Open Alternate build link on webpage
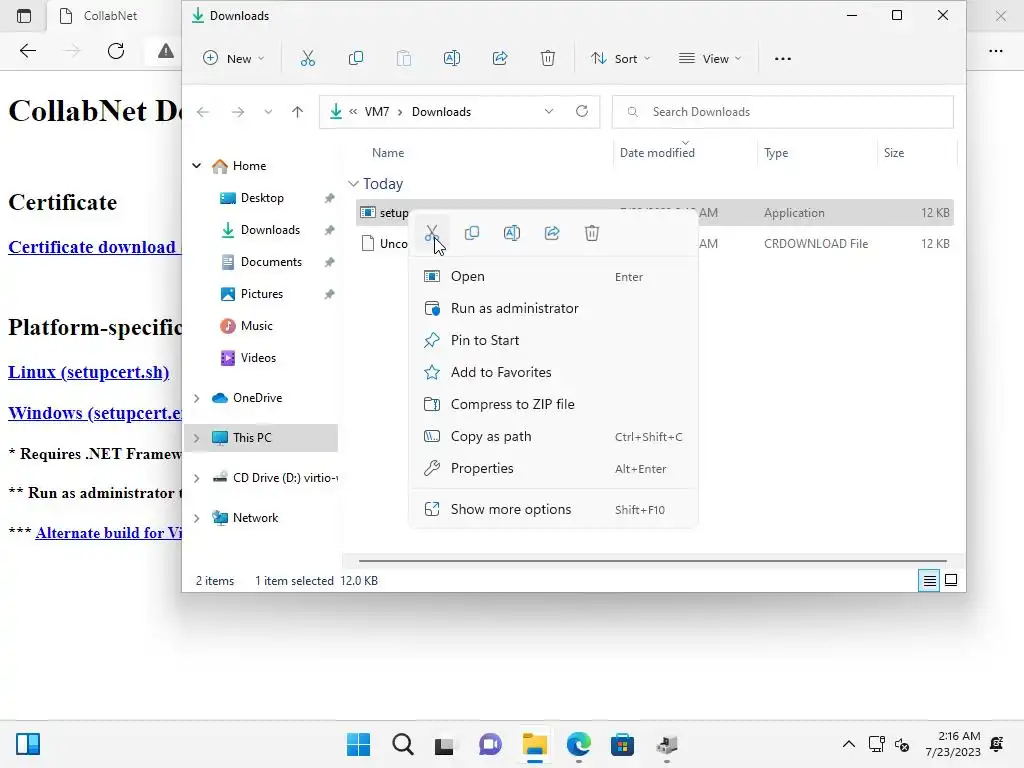The width and height of the screenshot is (1024, 768). point(108,533)
